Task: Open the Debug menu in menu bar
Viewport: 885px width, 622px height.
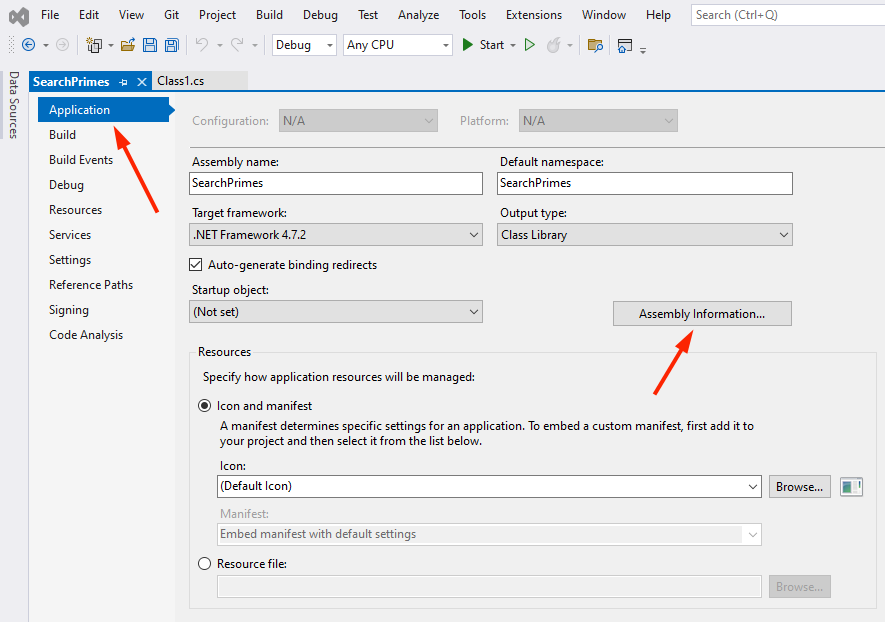Action: tap(320, 15)
